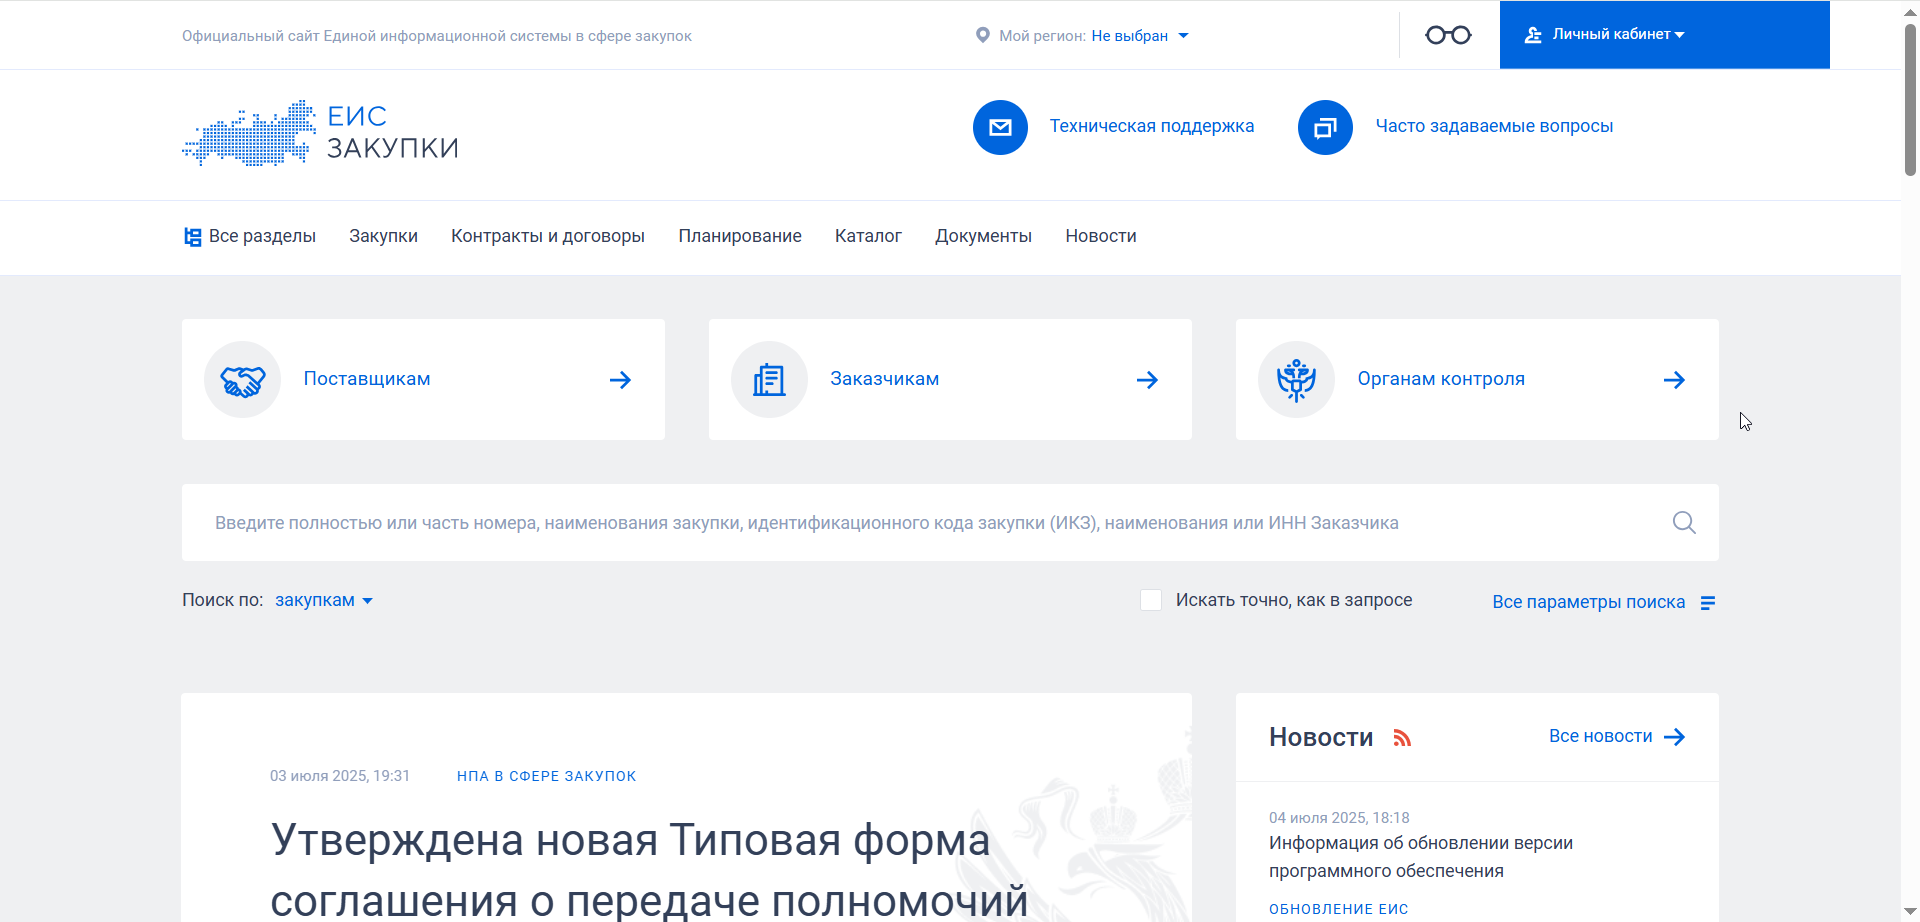Click the location pin icon near Мой регион
This screenshot has height=922, width=1920.
982,35
